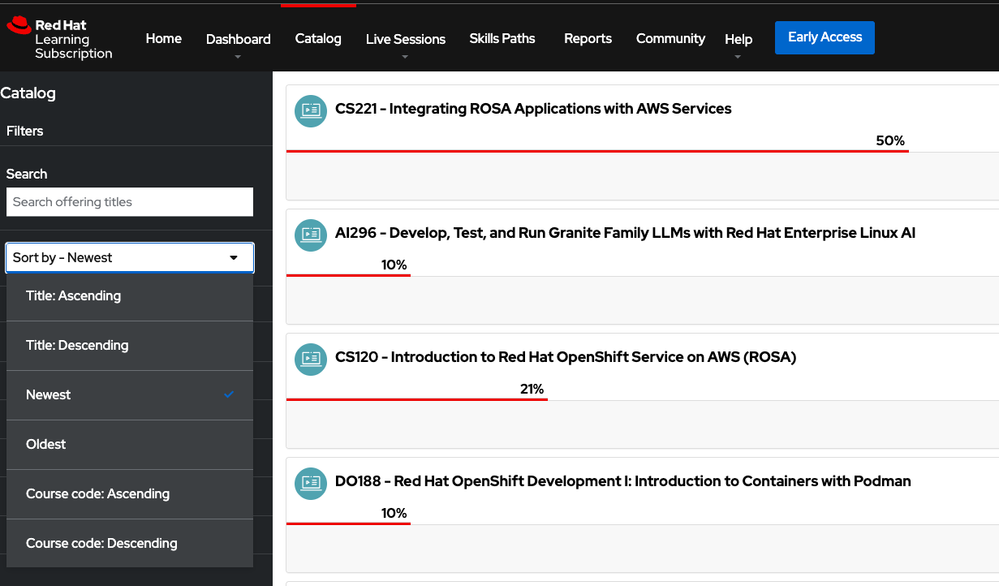
Task: Click the Search offering titles field
Action: point(130,202)
